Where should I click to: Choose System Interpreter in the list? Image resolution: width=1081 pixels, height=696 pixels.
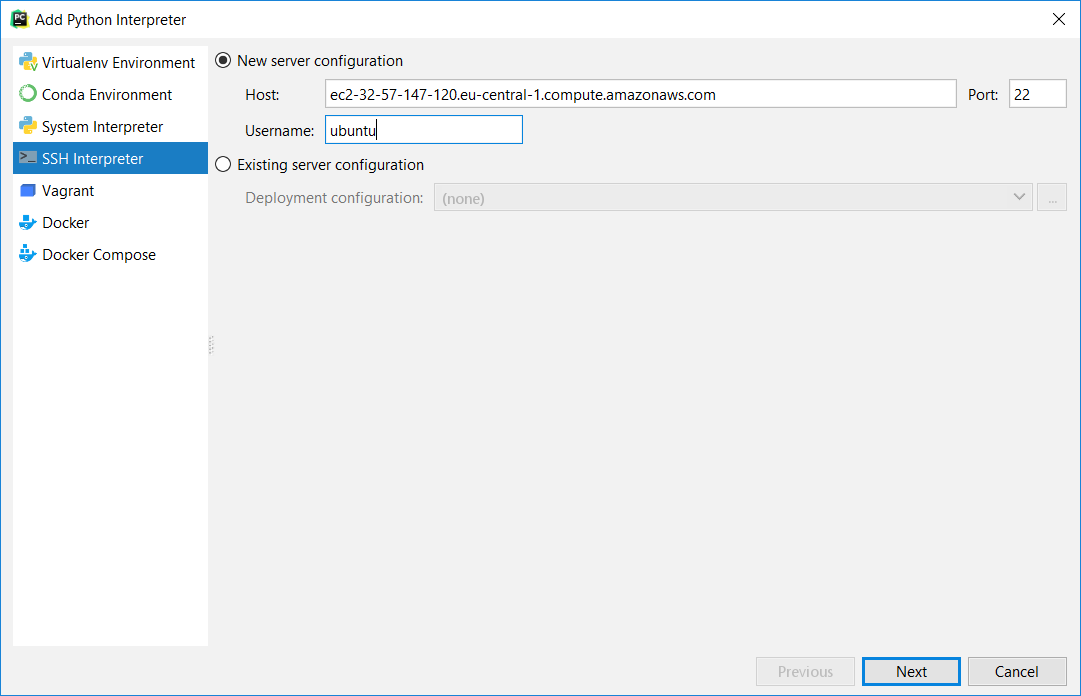pos(110,126)
